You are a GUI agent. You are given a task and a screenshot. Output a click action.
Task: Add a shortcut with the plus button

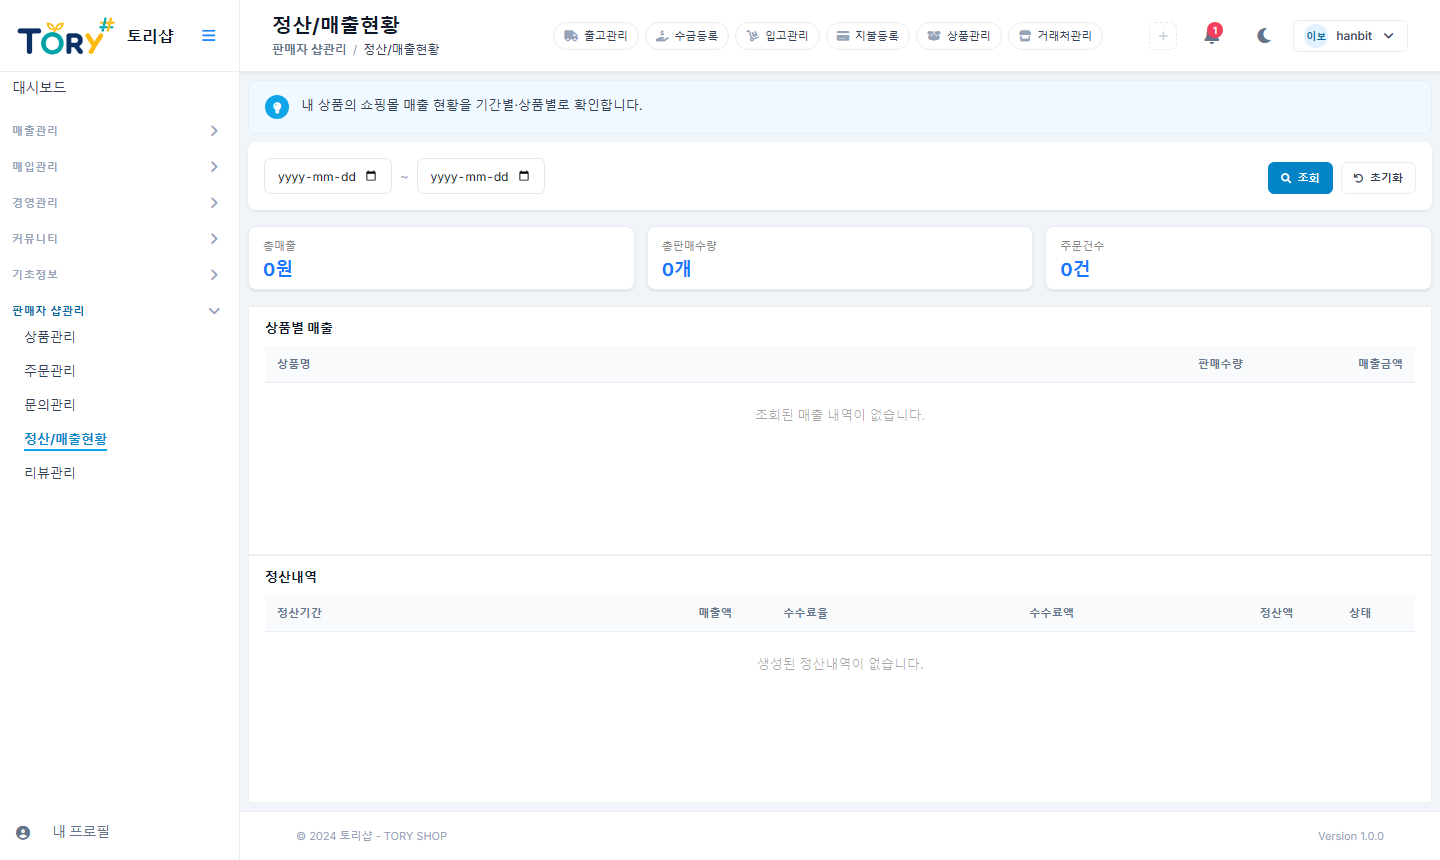coord(1163,36)
